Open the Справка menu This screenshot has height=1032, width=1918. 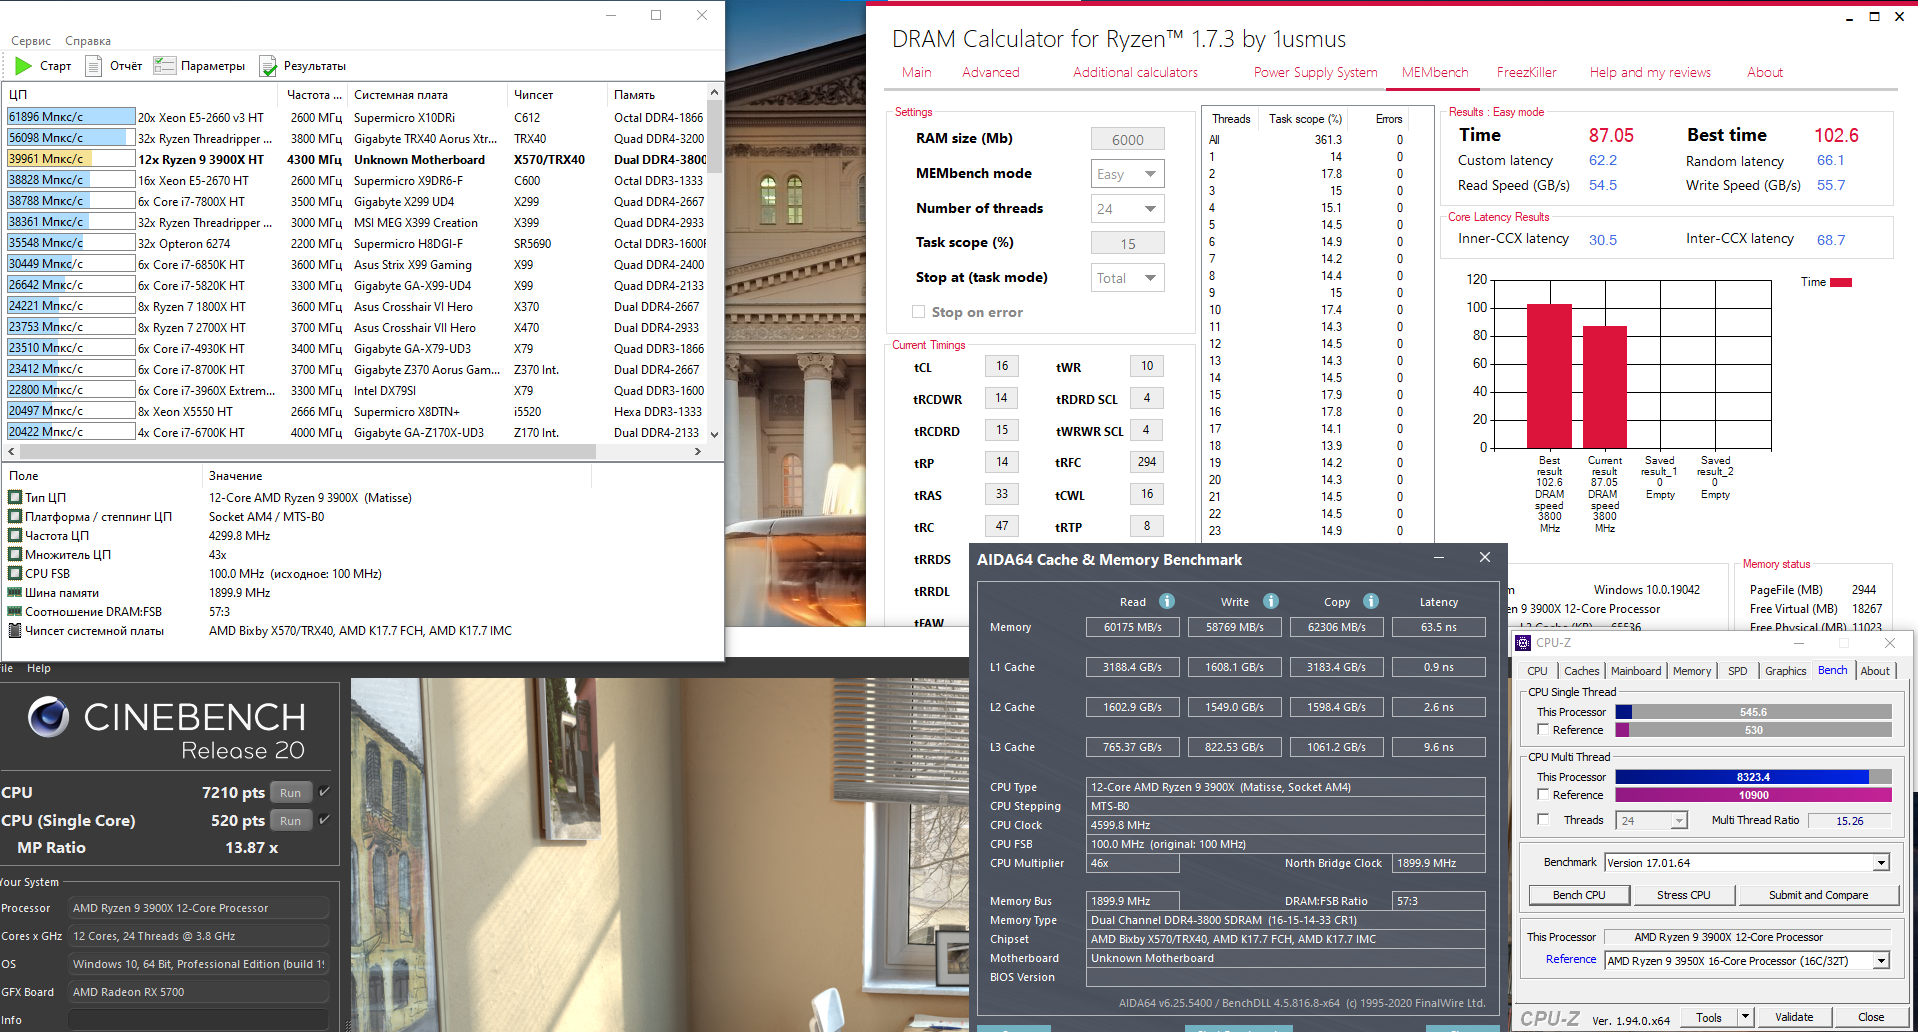coord(88,41)
